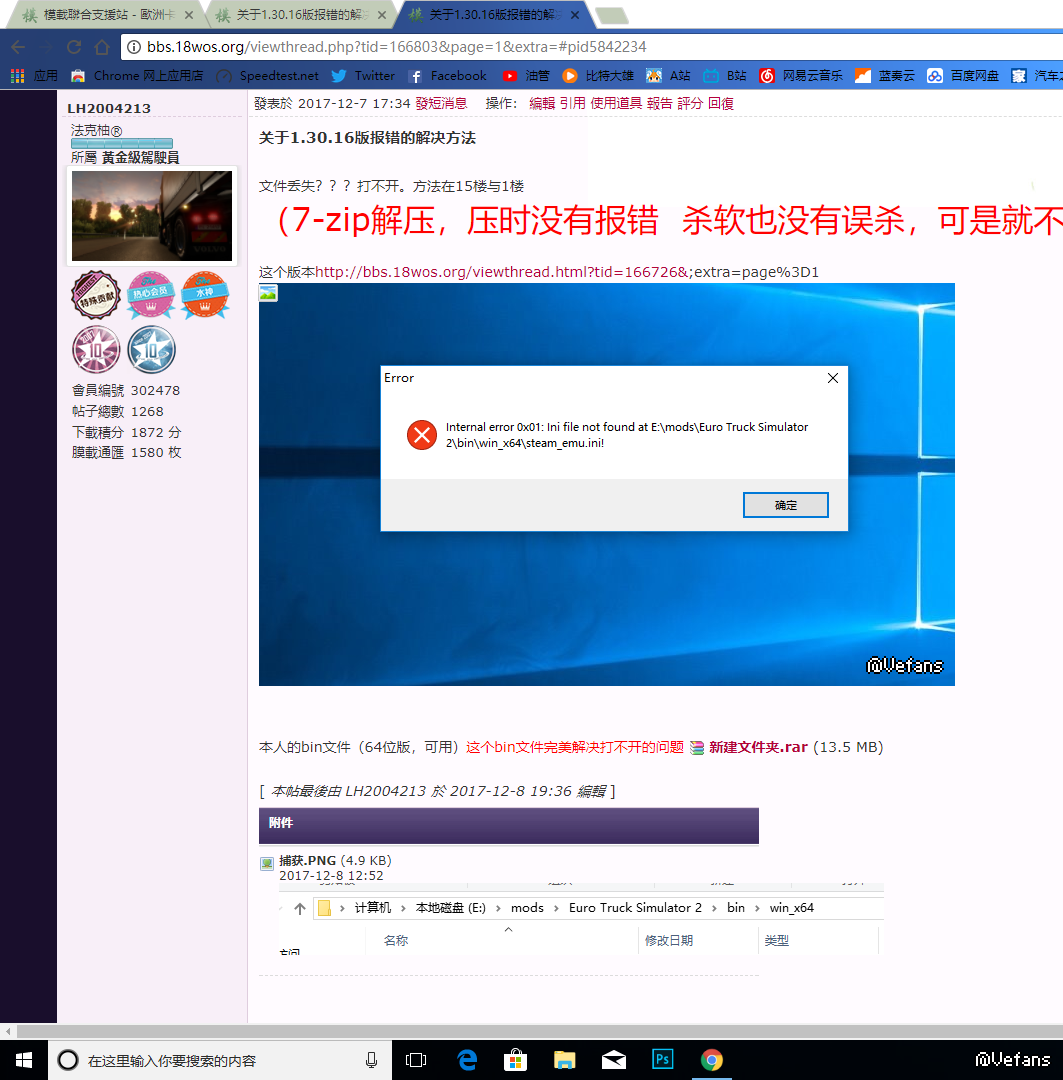Click 引用 quote link

(x=572, y=103)
